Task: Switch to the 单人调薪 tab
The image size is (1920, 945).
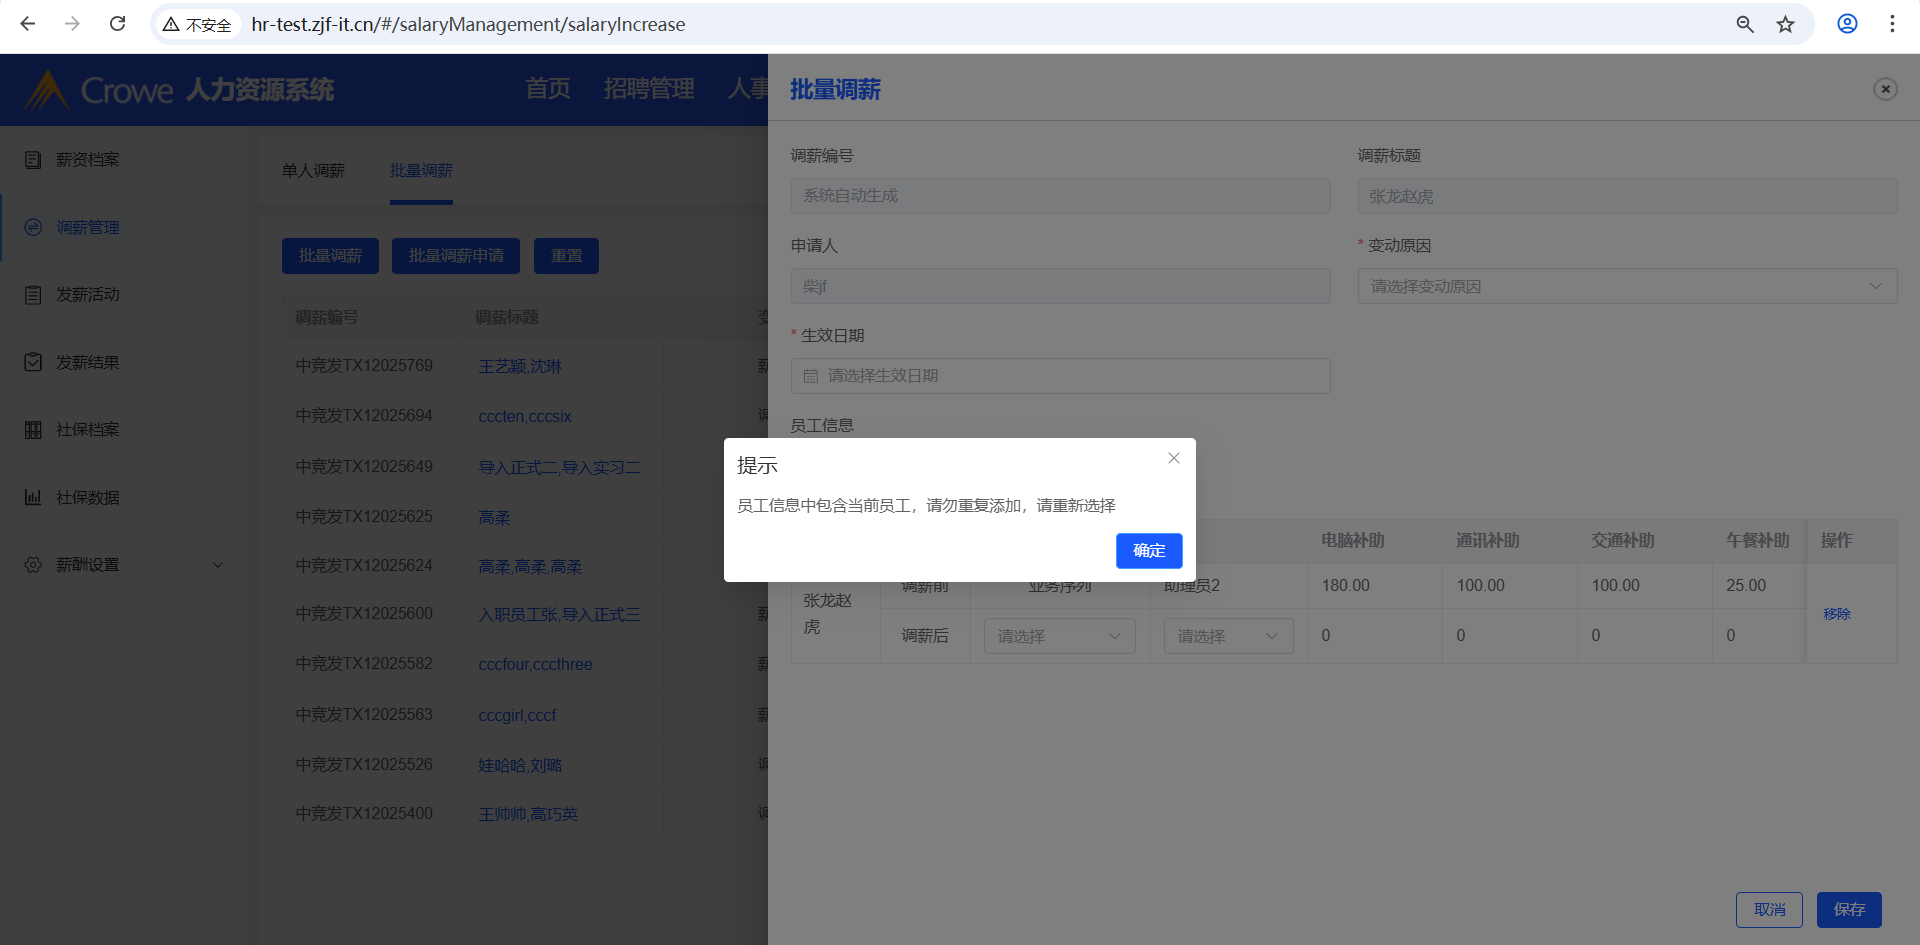Action: click(313, 171)
